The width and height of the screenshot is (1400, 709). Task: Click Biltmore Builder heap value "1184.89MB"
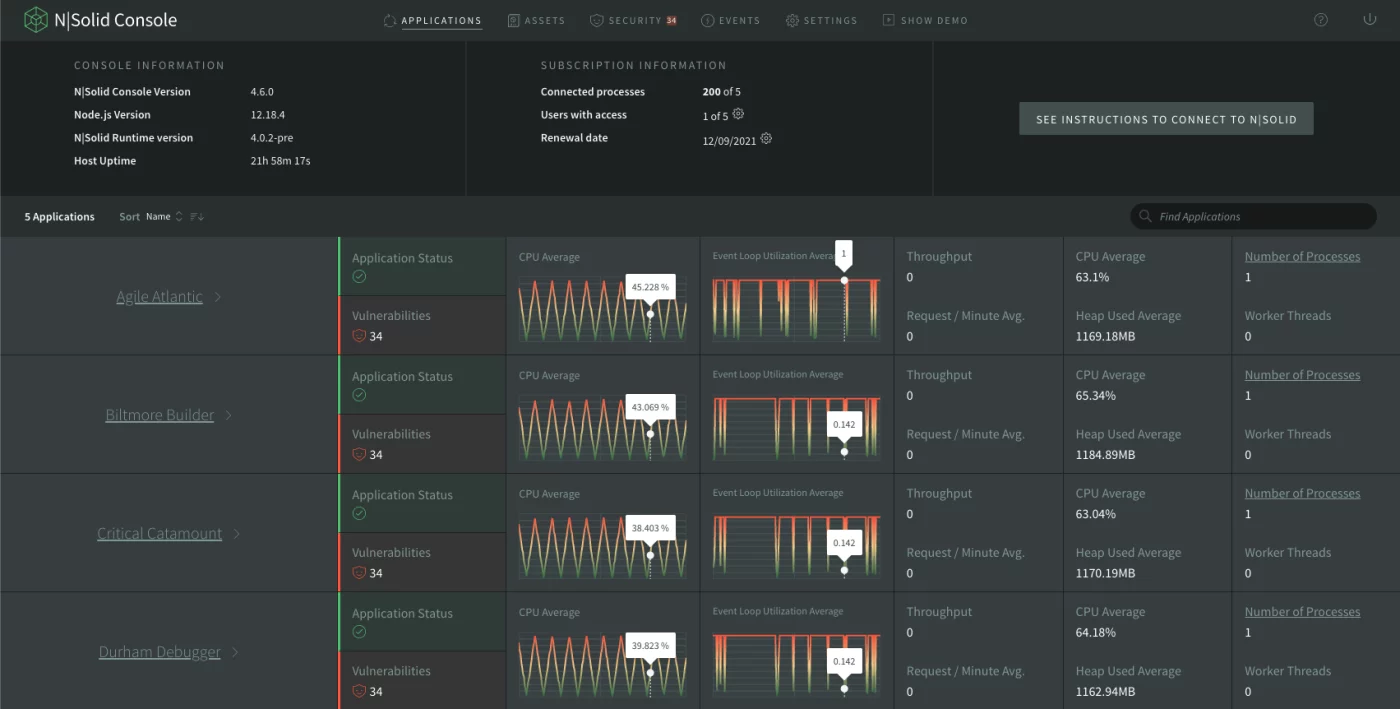point(1106,455)
